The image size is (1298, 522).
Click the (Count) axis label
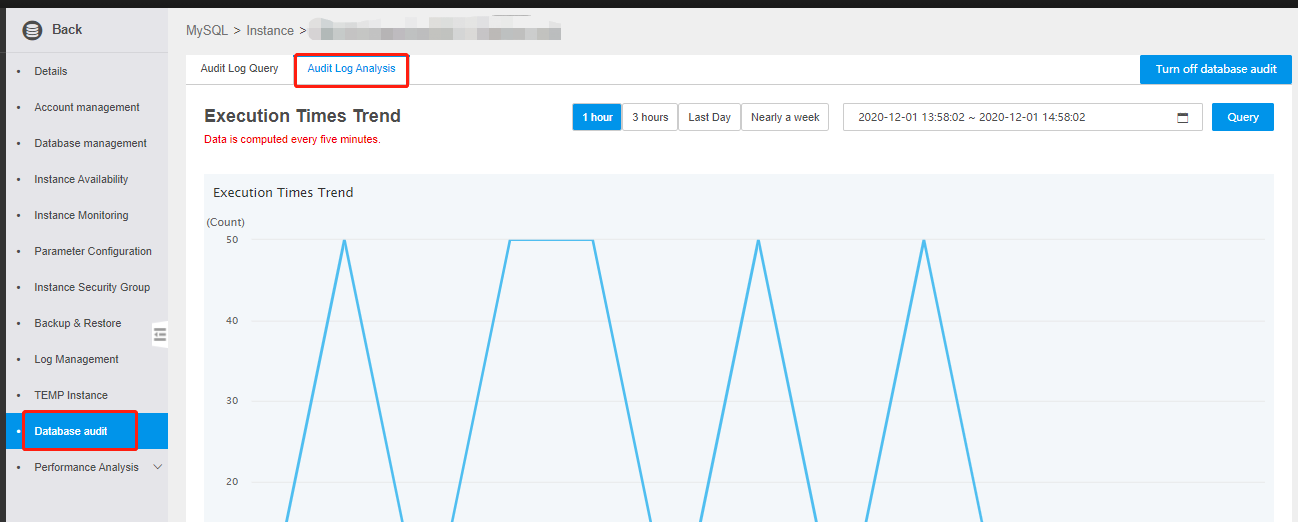(225, 222)
